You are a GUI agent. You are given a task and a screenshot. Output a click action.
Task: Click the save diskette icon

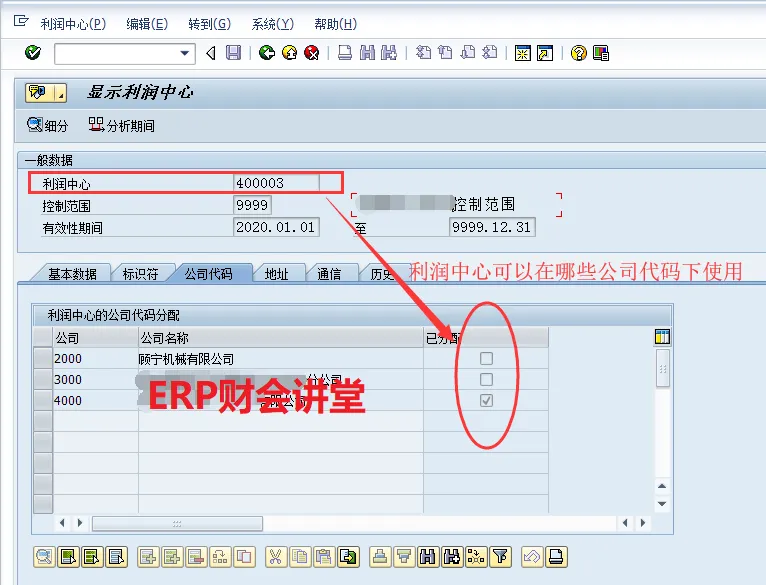pyautogui.click(x=234, y=53)
